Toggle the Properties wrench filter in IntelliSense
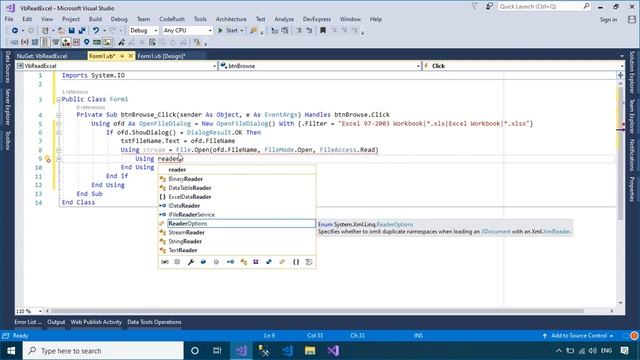This screenshot has width=640, height=360. (191, 262)
